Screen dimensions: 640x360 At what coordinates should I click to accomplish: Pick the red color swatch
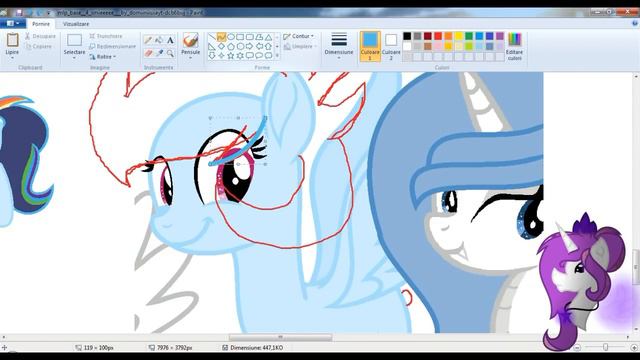tap(438, 36)
